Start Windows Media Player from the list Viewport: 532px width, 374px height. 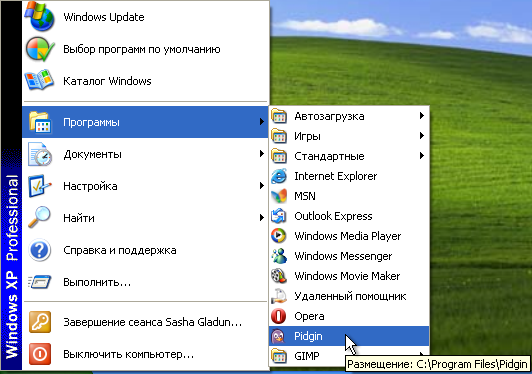click(x=349, y=236)
